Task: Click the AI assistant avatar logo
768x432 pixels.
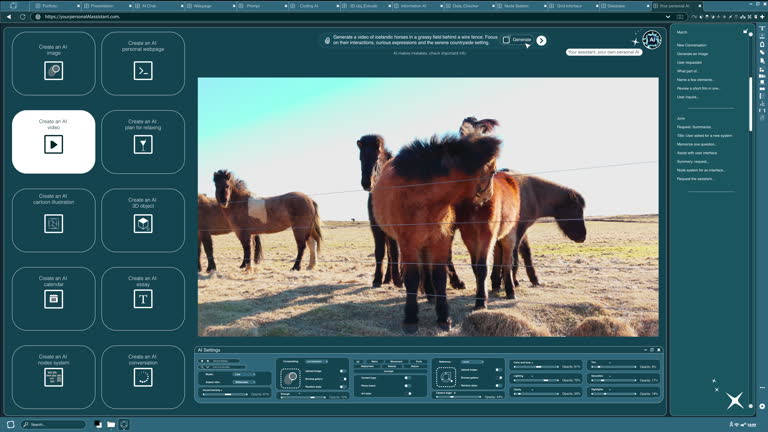Action: [651, 40]
